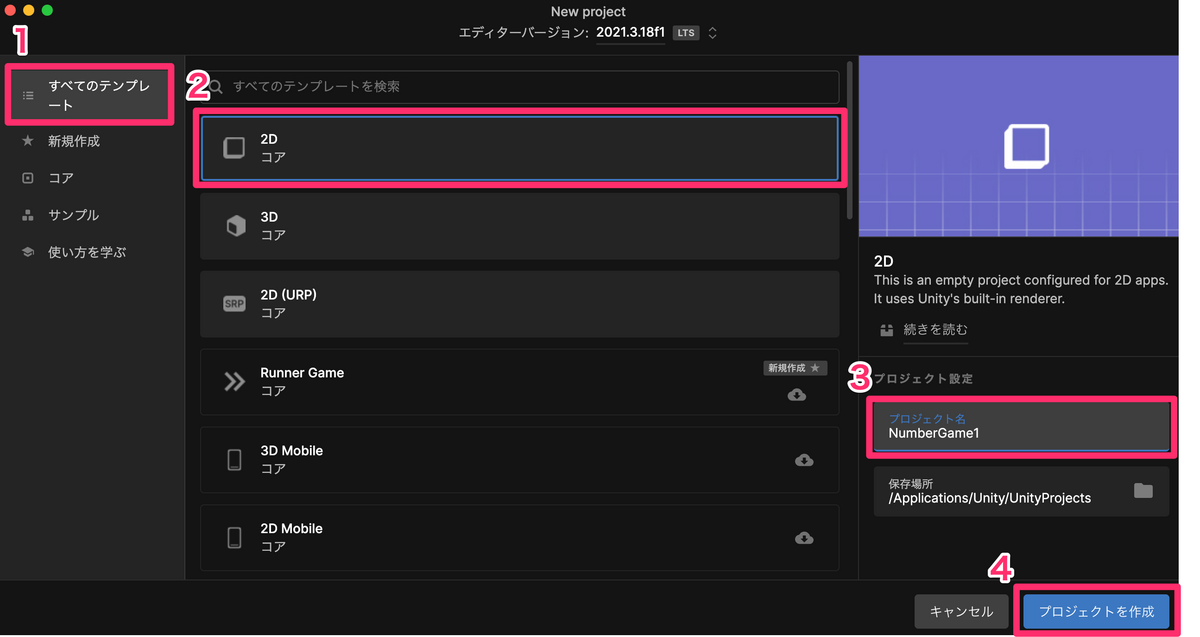Click the star icon beside 新規作成
1200x637 pixels.
28,141
